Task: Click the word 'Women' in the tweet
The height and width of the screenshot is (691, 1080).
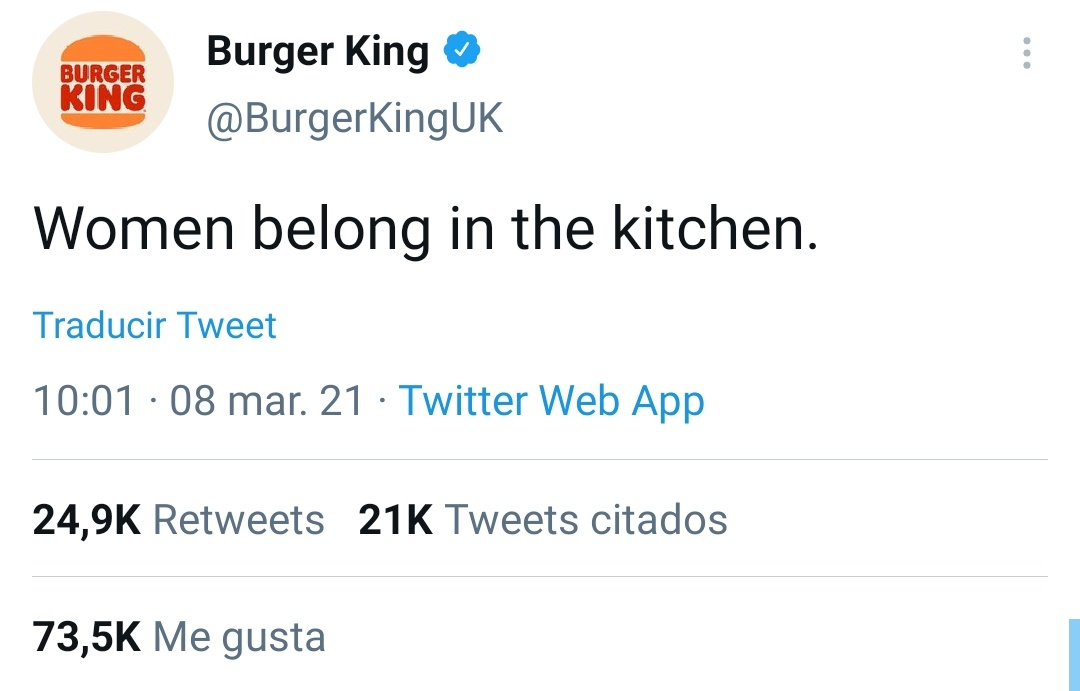Action: tap(135, 230)
